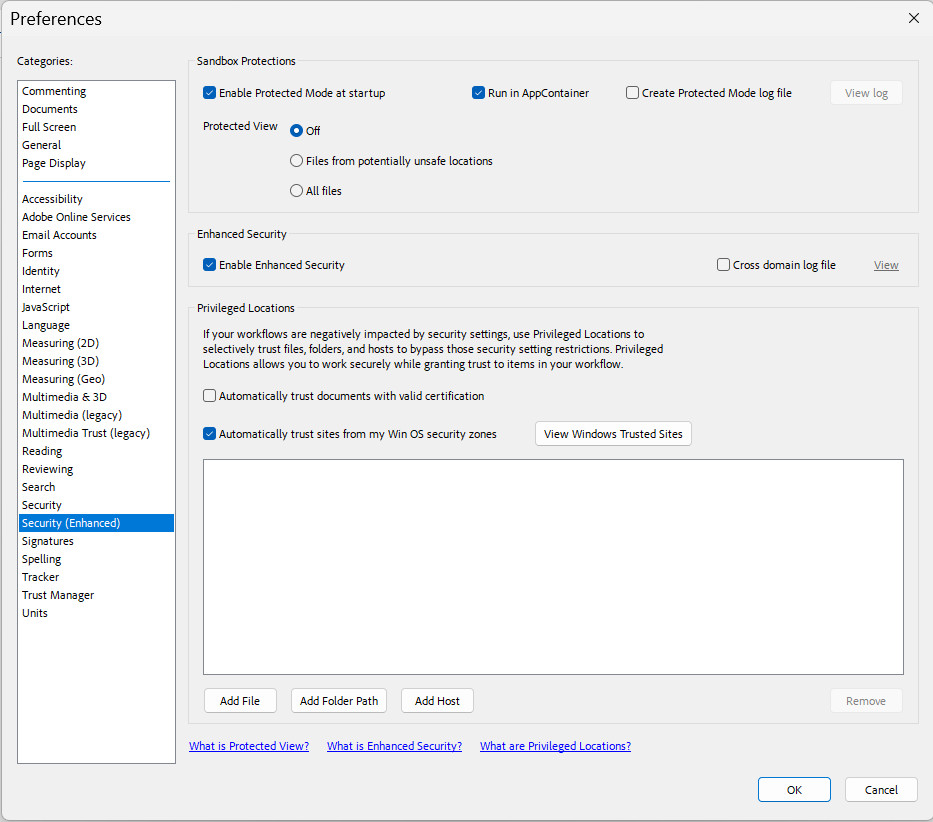This screenshot has height=822, width=933.
Task: Click the Add Host button
Action: pyautogui.click(x=437, y=701)
